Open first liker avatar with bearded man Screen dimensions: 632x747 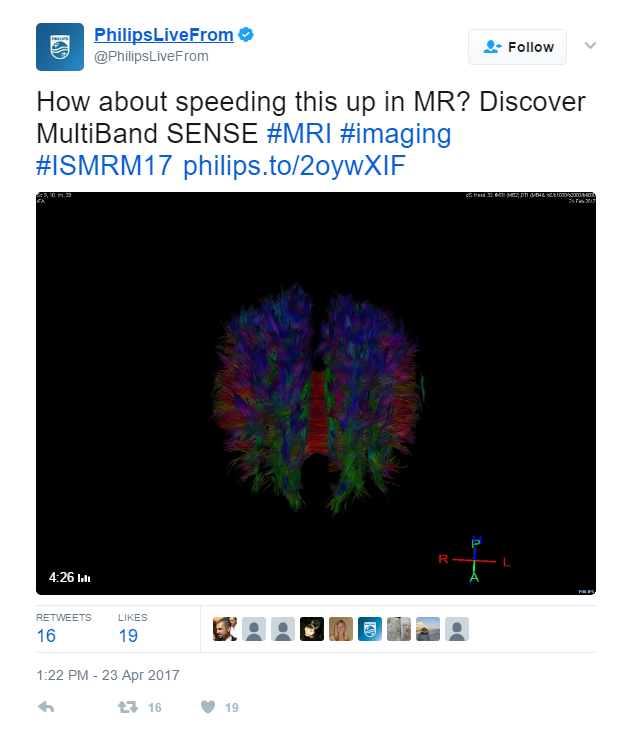click(x=225, y=629)
